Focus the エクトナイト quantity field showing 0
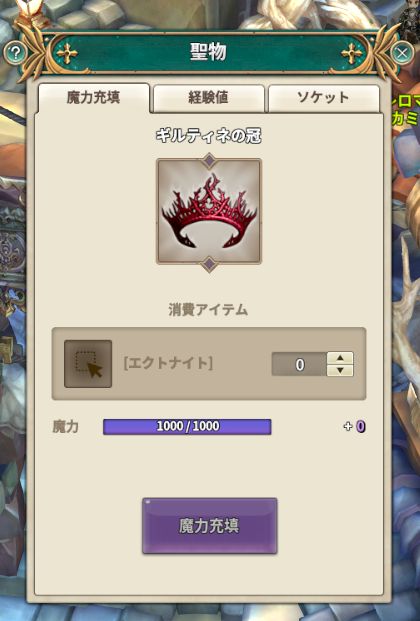Screen dimensions: 420x621 pyautogui.click(x=299, y=364)
